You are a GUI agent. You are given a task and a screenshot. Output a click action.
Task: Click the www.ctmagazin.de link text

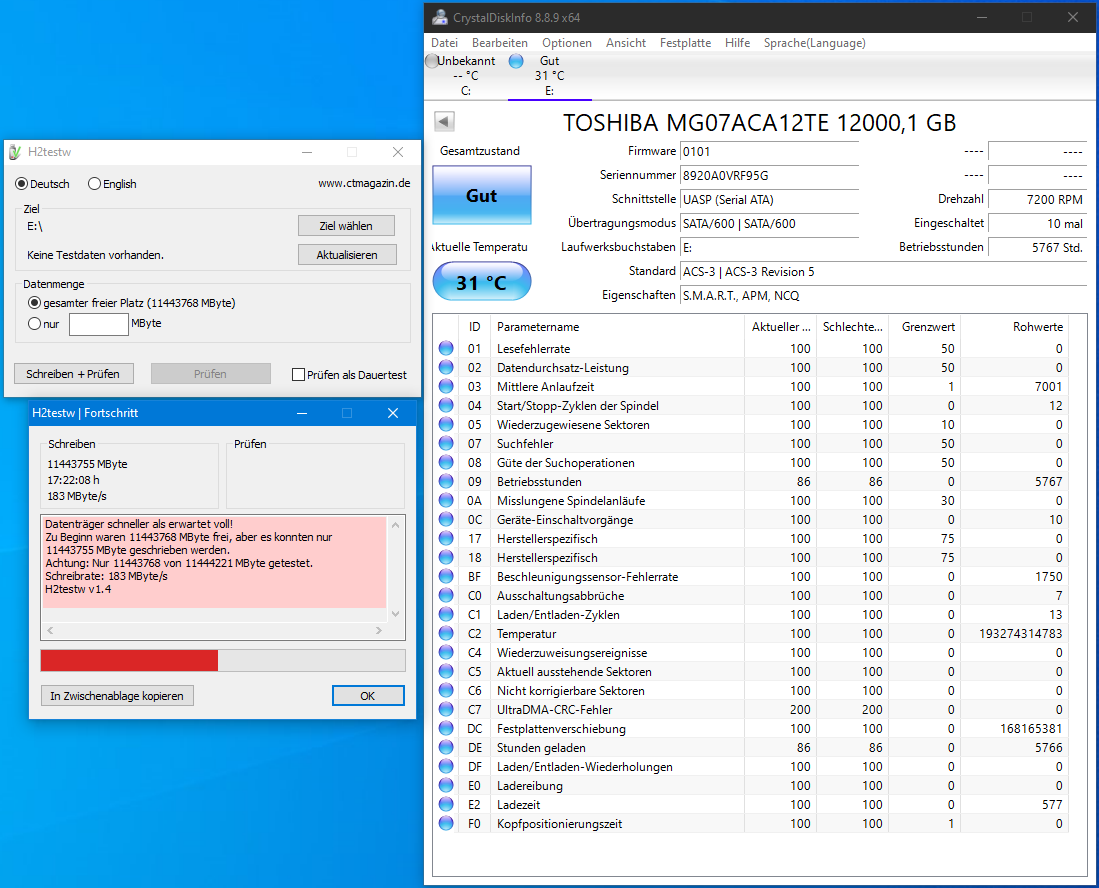(364, 183)
